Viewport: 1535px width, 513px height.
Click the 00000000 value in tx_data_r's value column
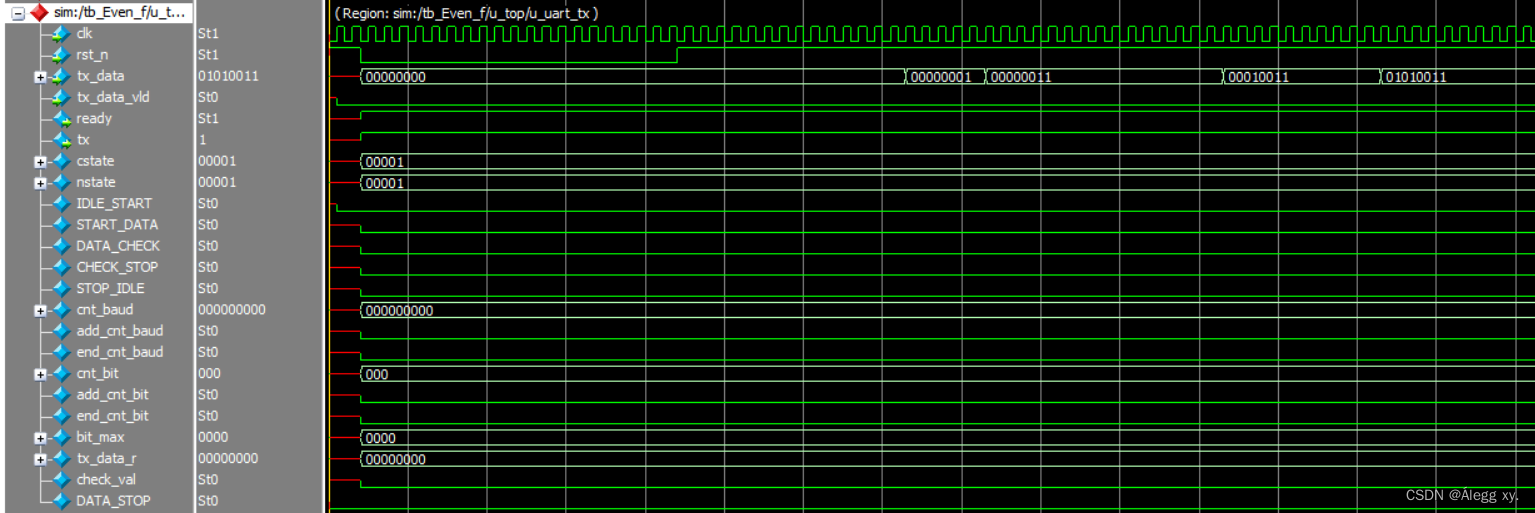coord(228,458)
